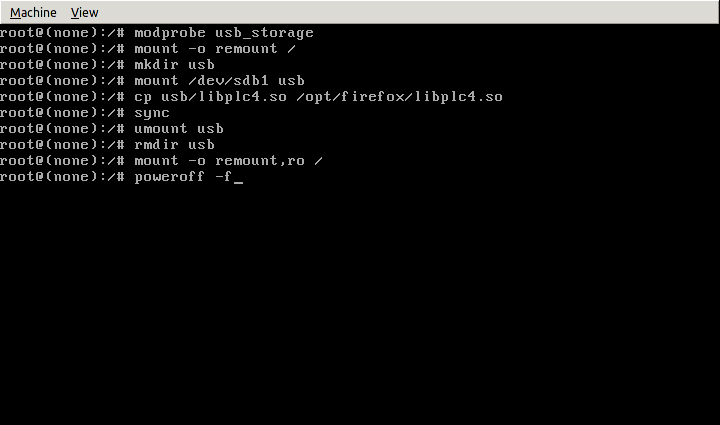The image size is (720, 425).
Task: Click the modprobe command word
Action: (170, 33)
